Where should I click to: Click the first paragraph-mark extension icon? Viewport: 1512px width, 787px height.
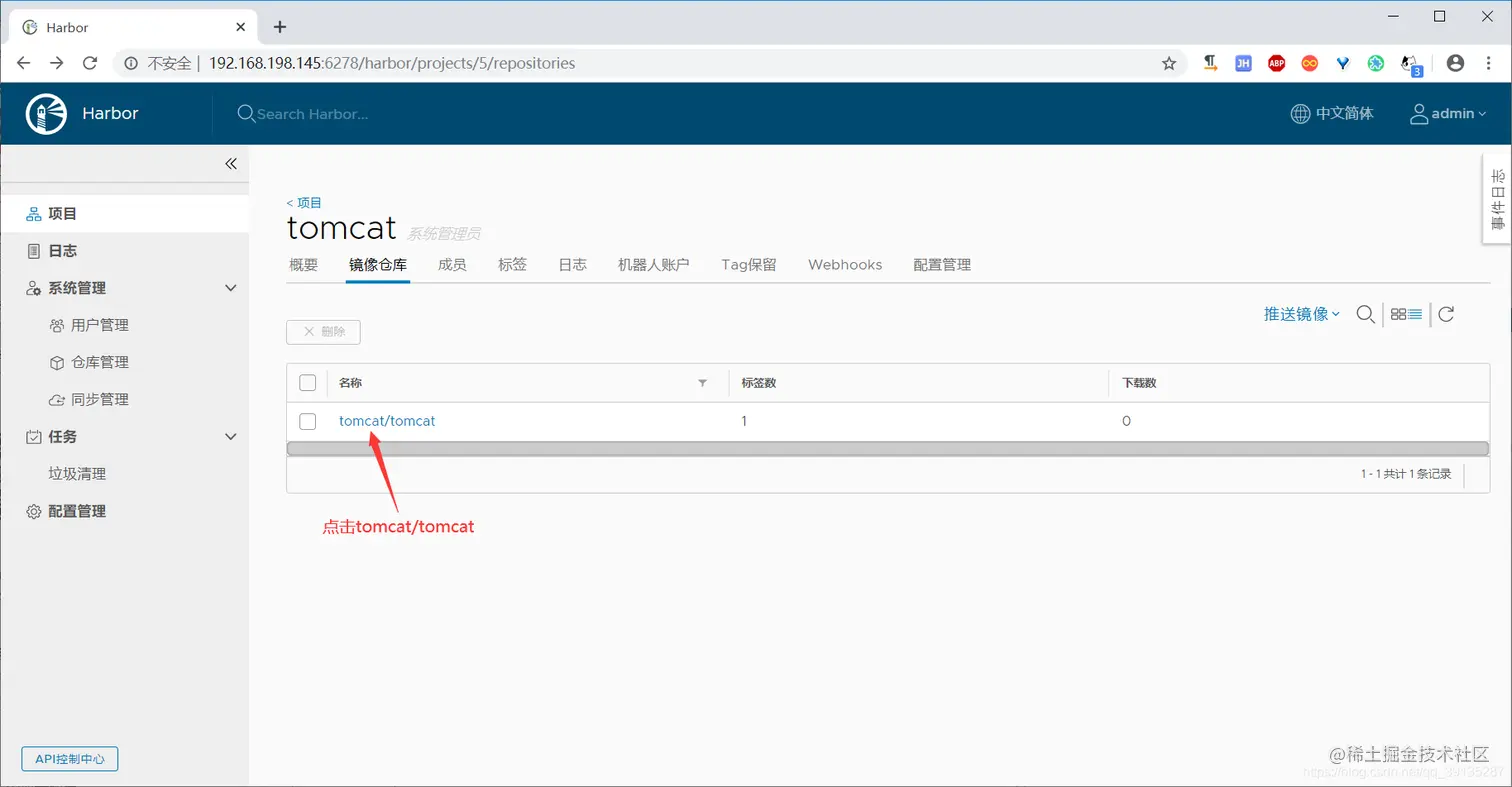click(x=1210, y=63)
